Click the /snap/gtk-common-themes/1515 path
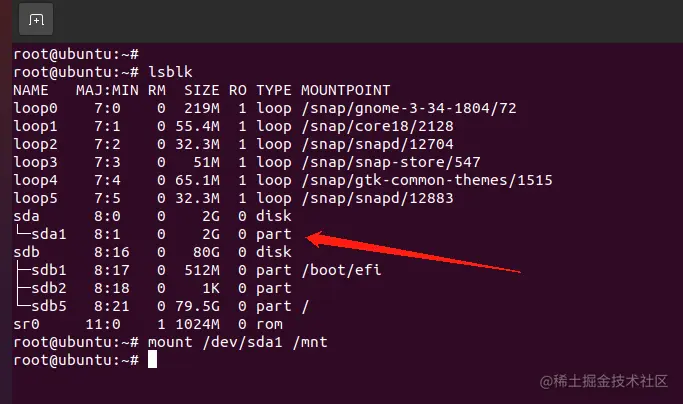 pos(427,180)
